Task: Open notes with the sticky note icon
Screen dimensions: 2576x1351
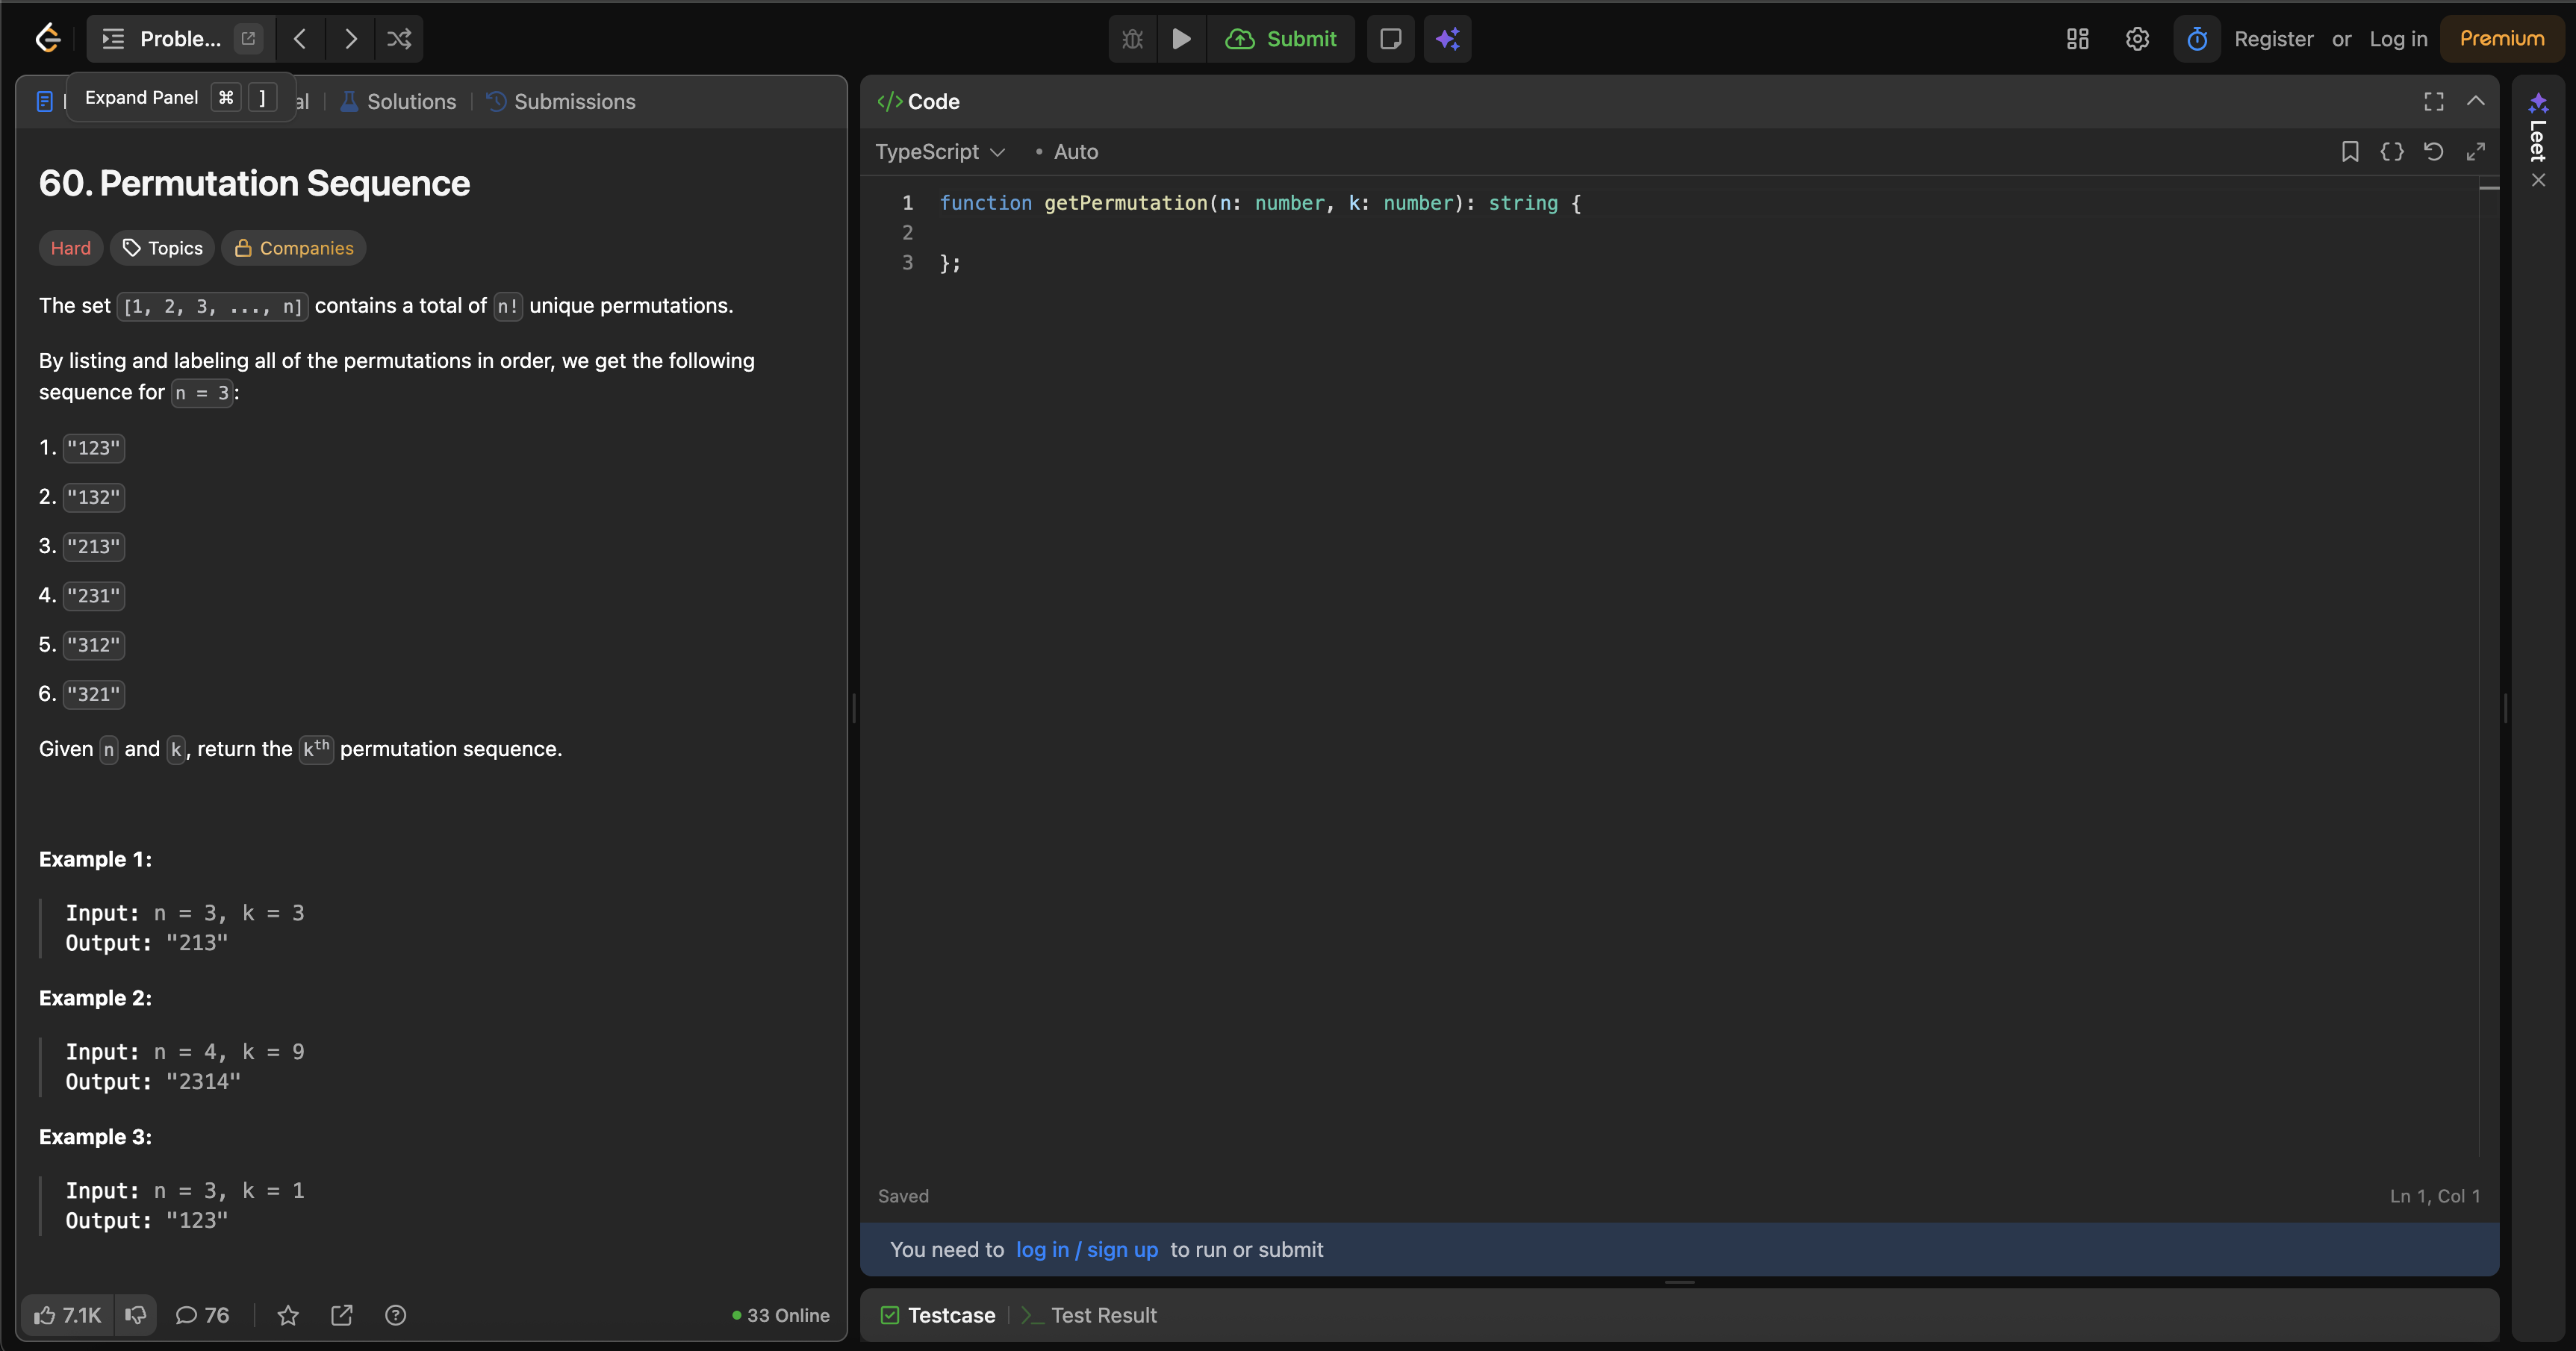Action: coord(1390,39)
